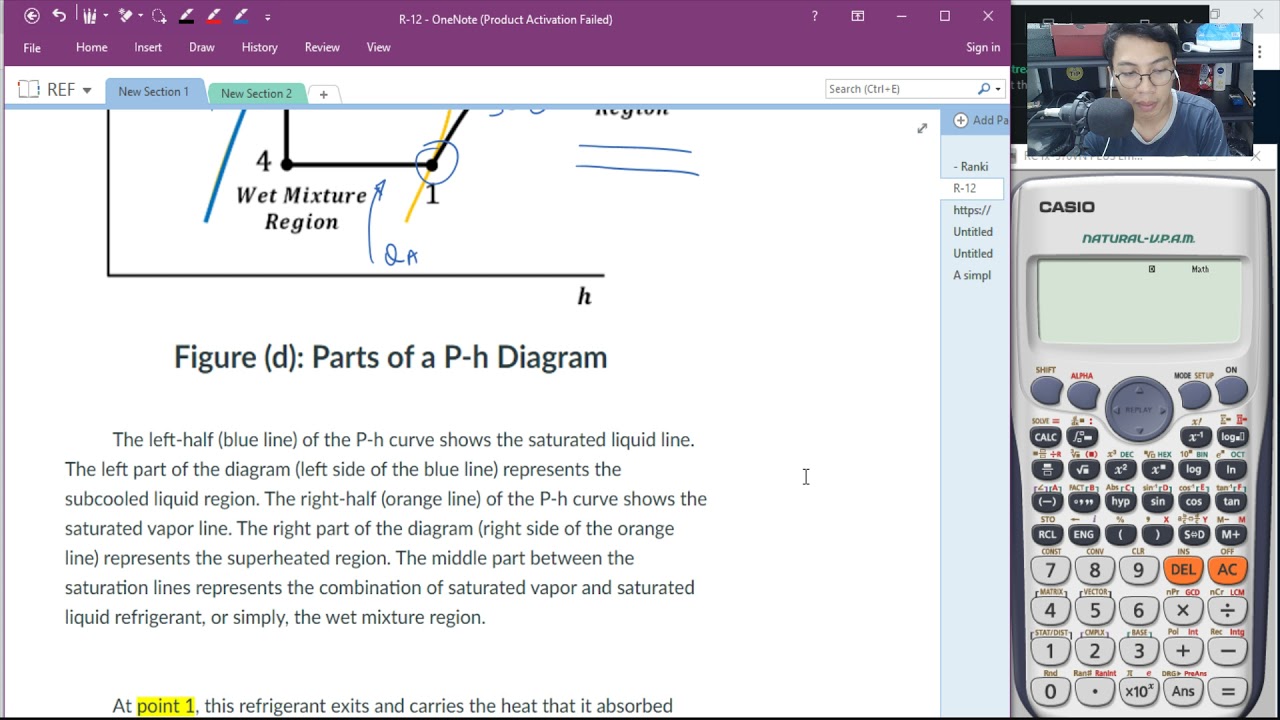Pick the blue pen in quick access toolbar
Image resolution: width=1280 pixels, height=720 pixels.
[240, 16]
